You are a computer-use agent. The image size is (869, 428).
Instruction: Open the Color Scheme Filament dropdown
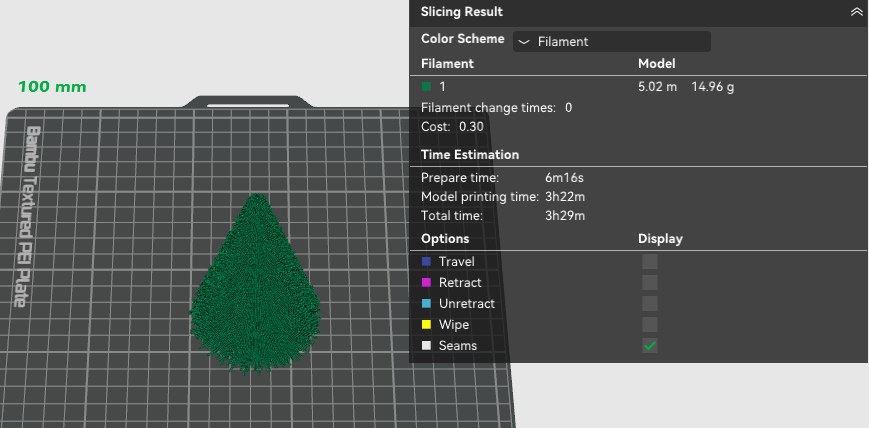pos(612,42)
